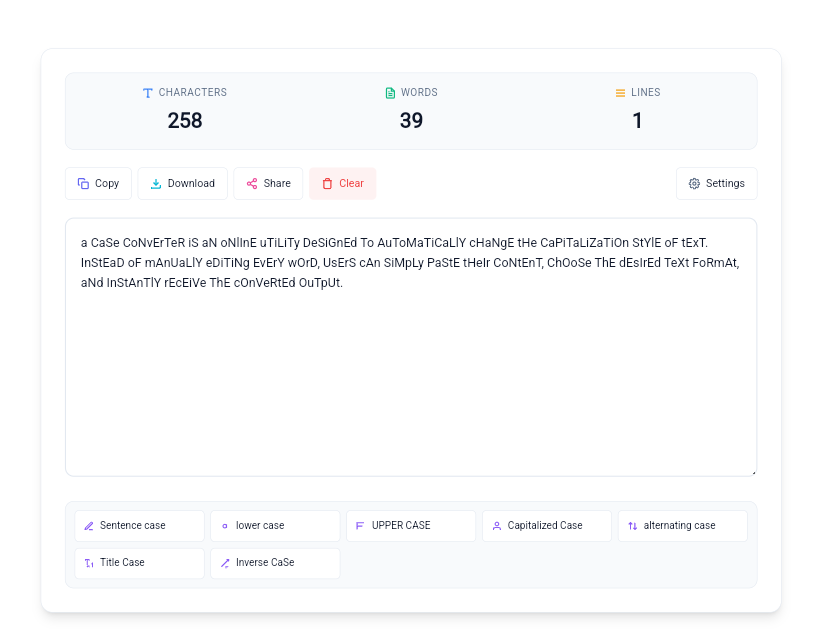Convert text to lower case
Screen dimensions: 832x630
coord(275,526)
